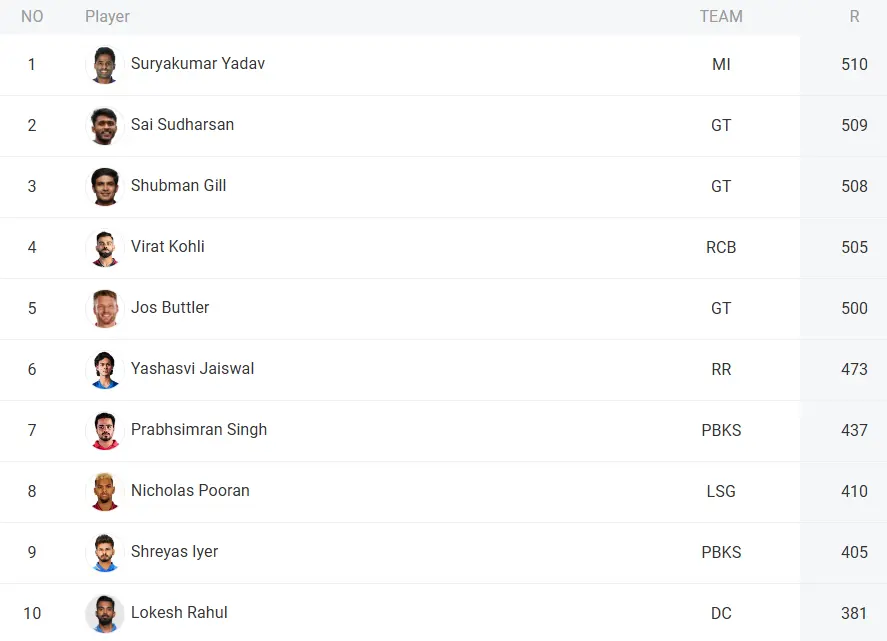
Task: Click Virat Kohli's avatar picture
Action: click(x=104, y=247)
